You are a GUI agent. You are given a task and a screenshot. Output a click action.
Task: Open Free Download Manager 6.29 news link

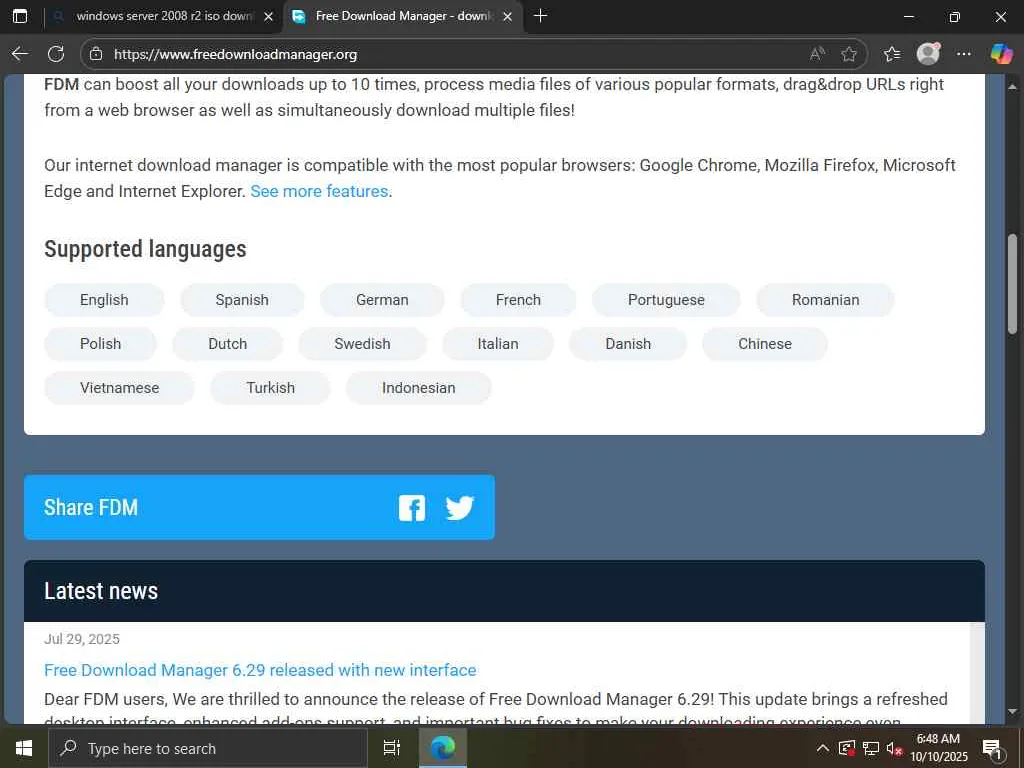click(x=260, y=670)
